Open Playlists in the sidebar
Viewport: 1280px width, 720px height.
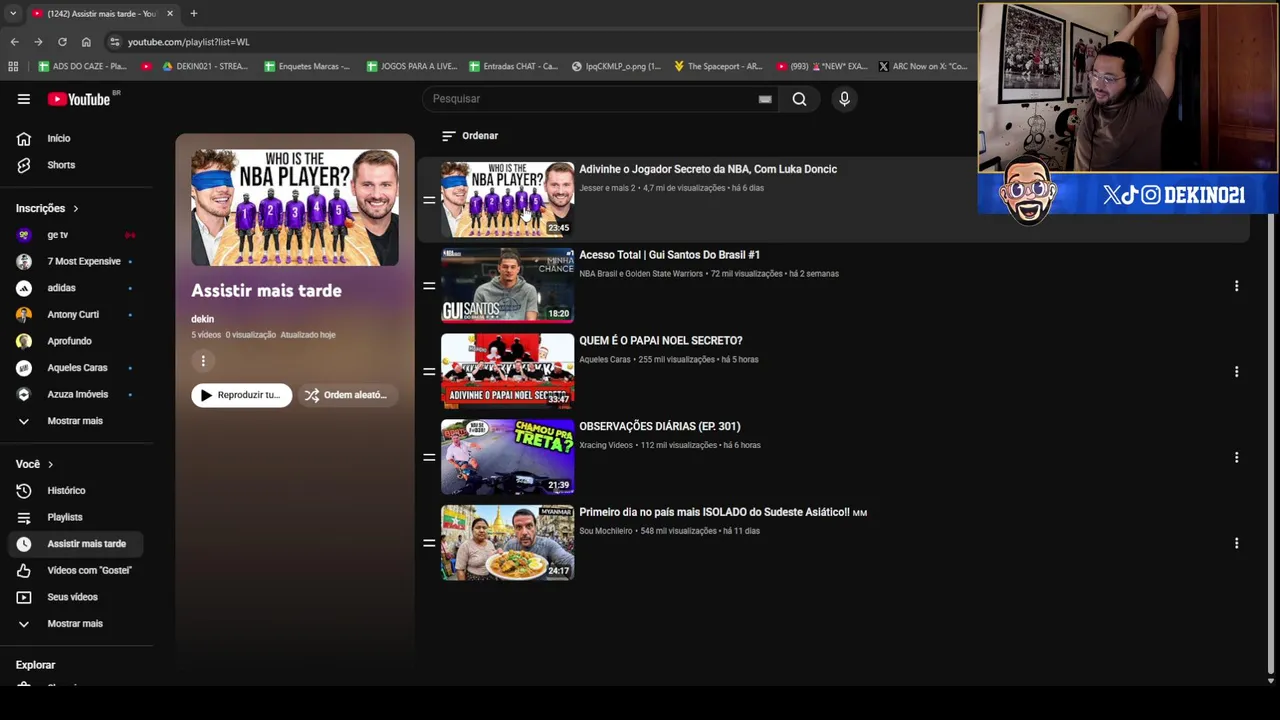pos(76,517)
